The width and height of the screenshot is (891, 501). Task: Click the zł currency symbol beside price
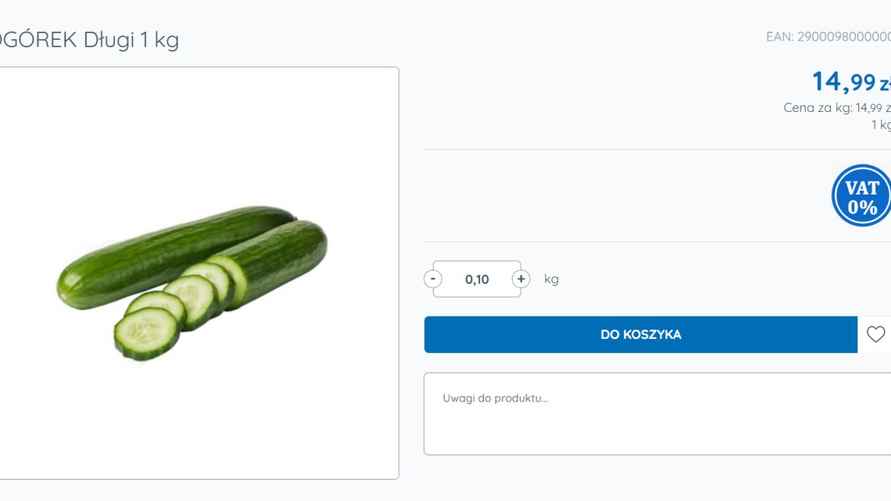pos(885,84)
